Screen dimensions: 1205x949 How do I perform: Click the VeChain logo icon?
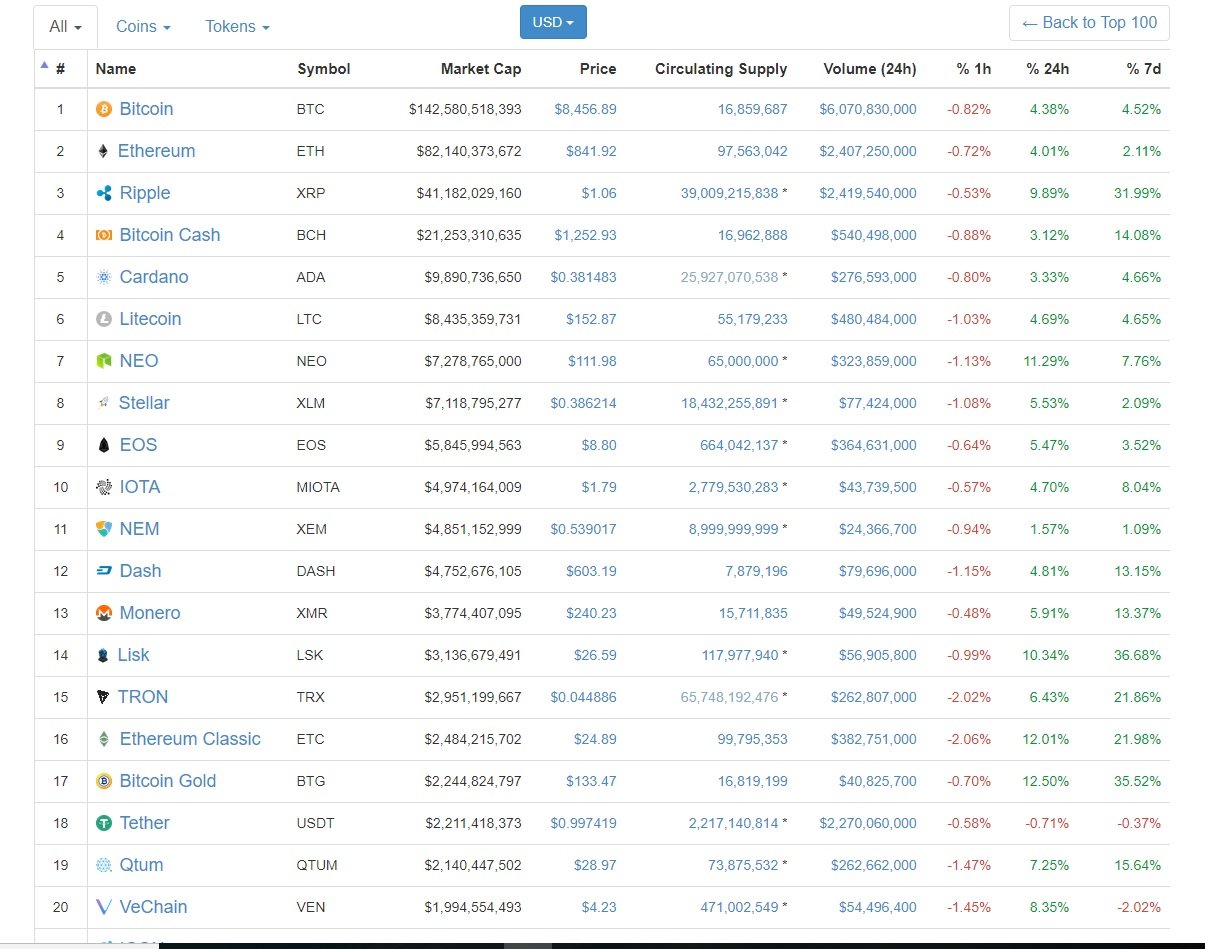[x=104, y=907]
